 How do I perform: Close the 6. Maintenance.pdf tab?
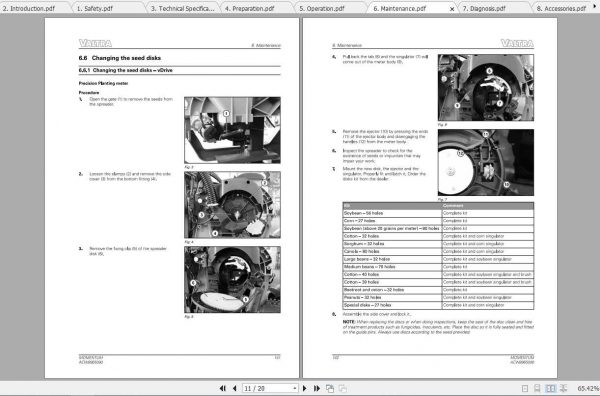pos(452,8)
